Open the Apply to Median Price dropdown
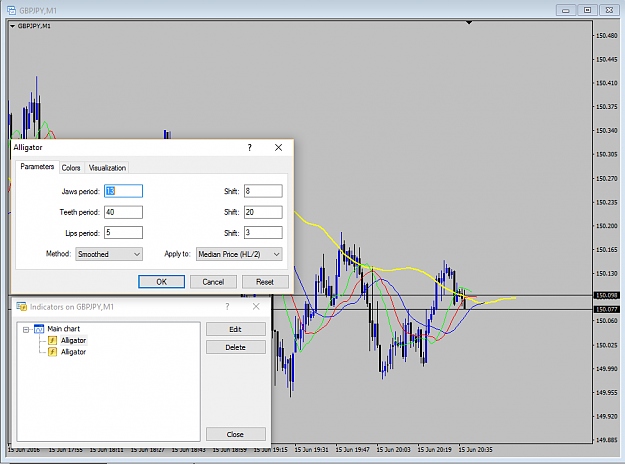This screenshot has width=625, height=464. (x=239, y=254)
